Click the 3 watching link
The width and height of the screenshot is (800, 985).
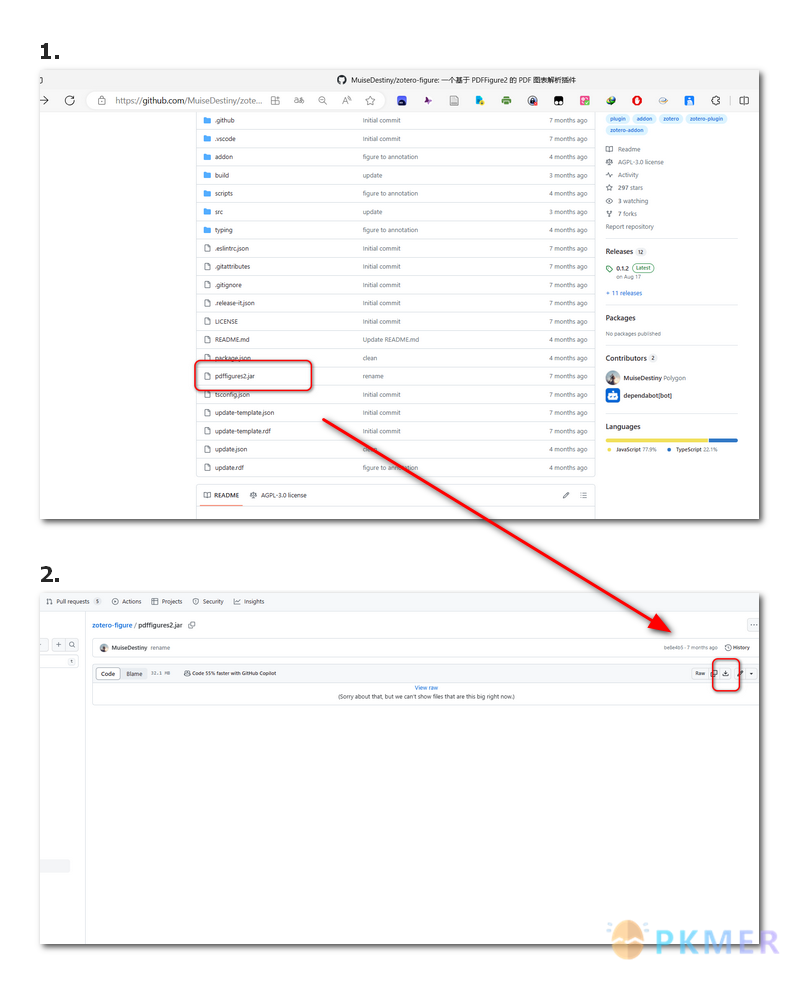627,201
